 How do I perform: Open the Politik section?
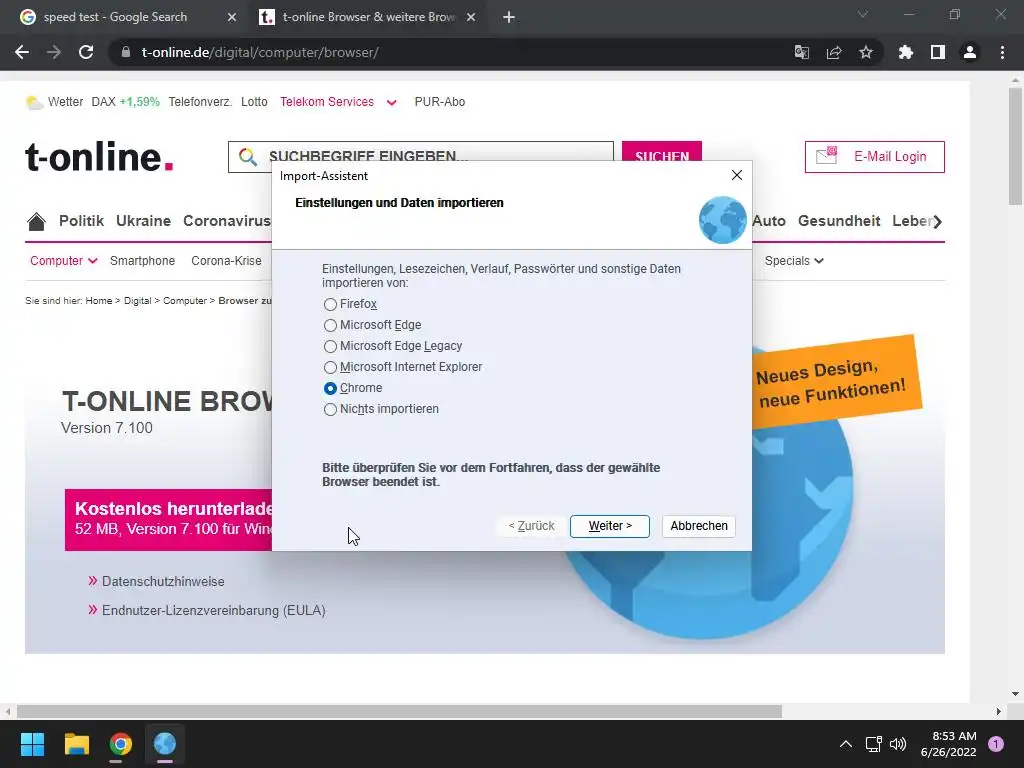[82, 221]
